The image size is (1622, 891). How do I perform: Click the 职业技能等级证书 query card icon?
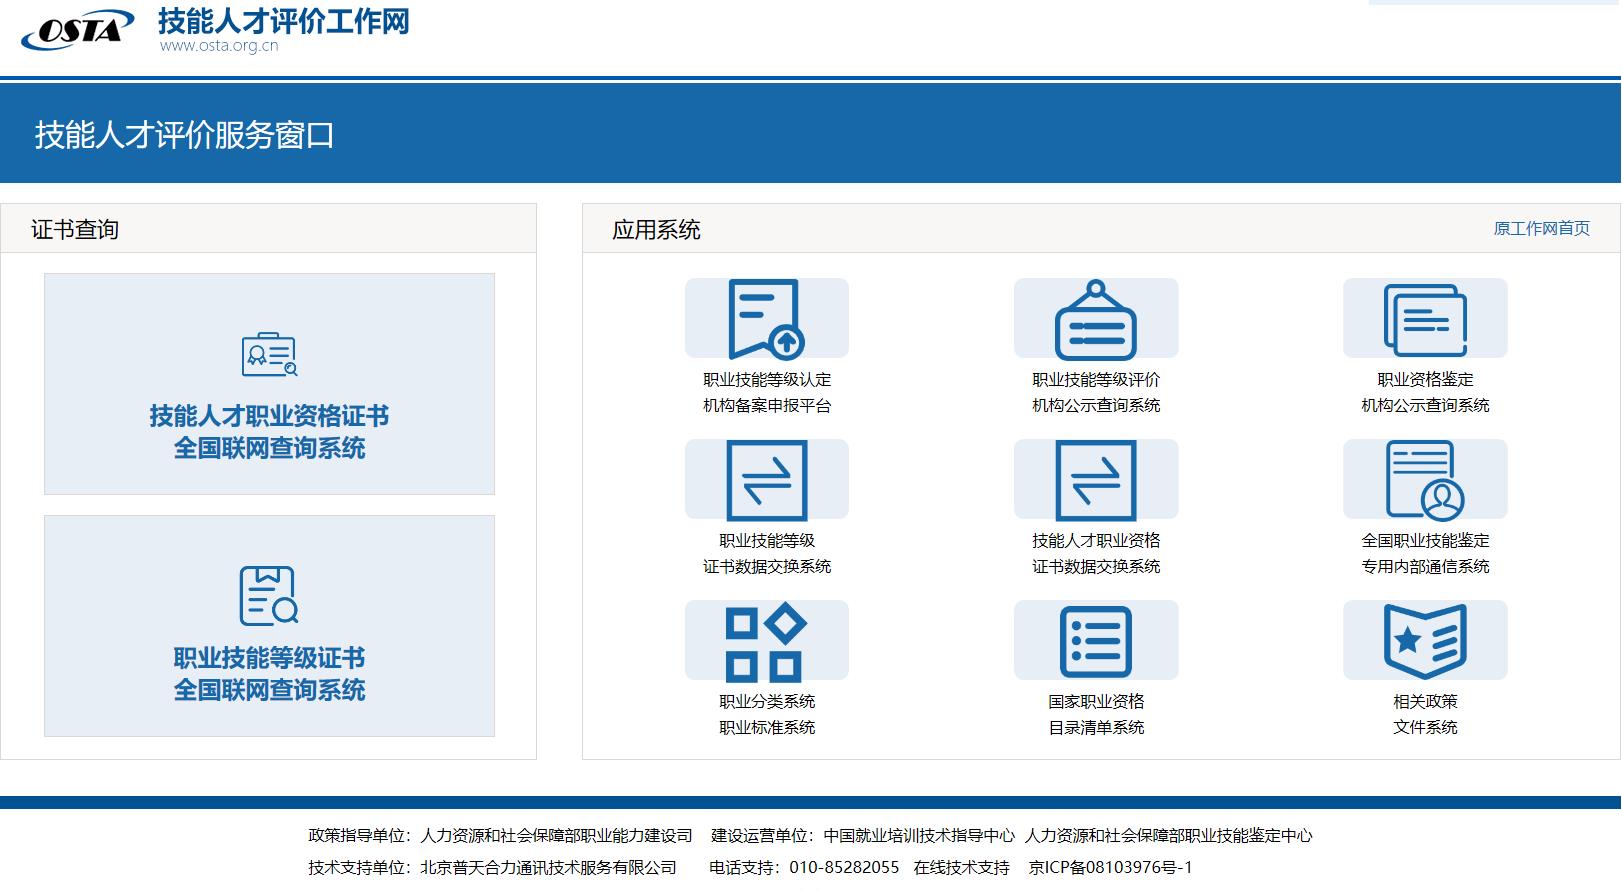tap(269, 596)
